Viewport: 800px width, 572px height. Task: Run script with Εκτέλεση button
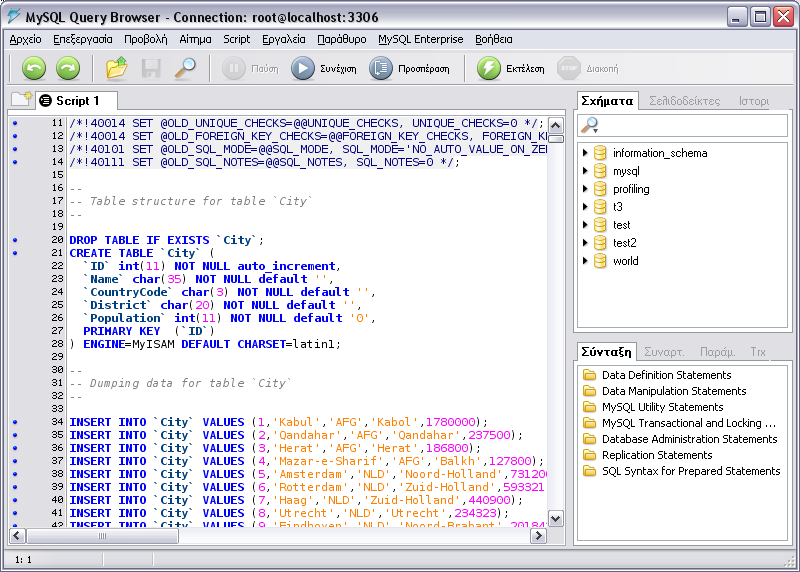tap(510, 68)
